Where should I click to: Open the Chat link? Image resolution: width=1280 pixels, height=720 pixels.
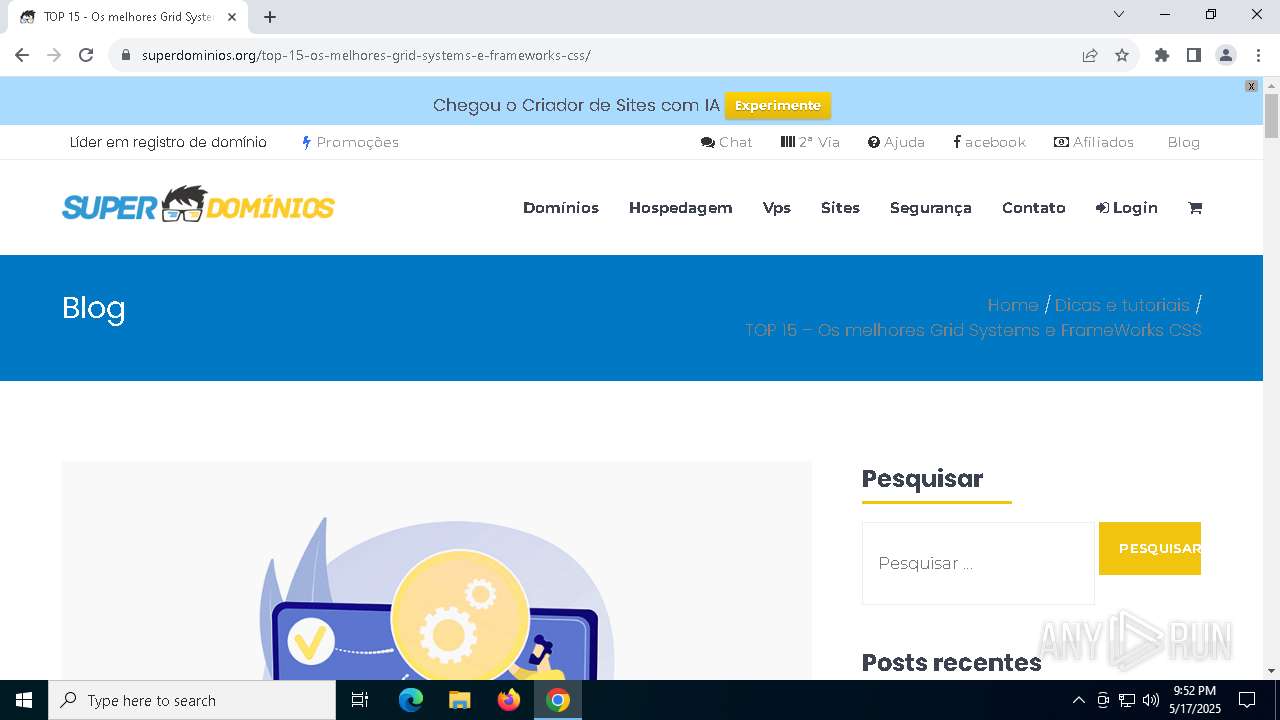click(727, 142)
